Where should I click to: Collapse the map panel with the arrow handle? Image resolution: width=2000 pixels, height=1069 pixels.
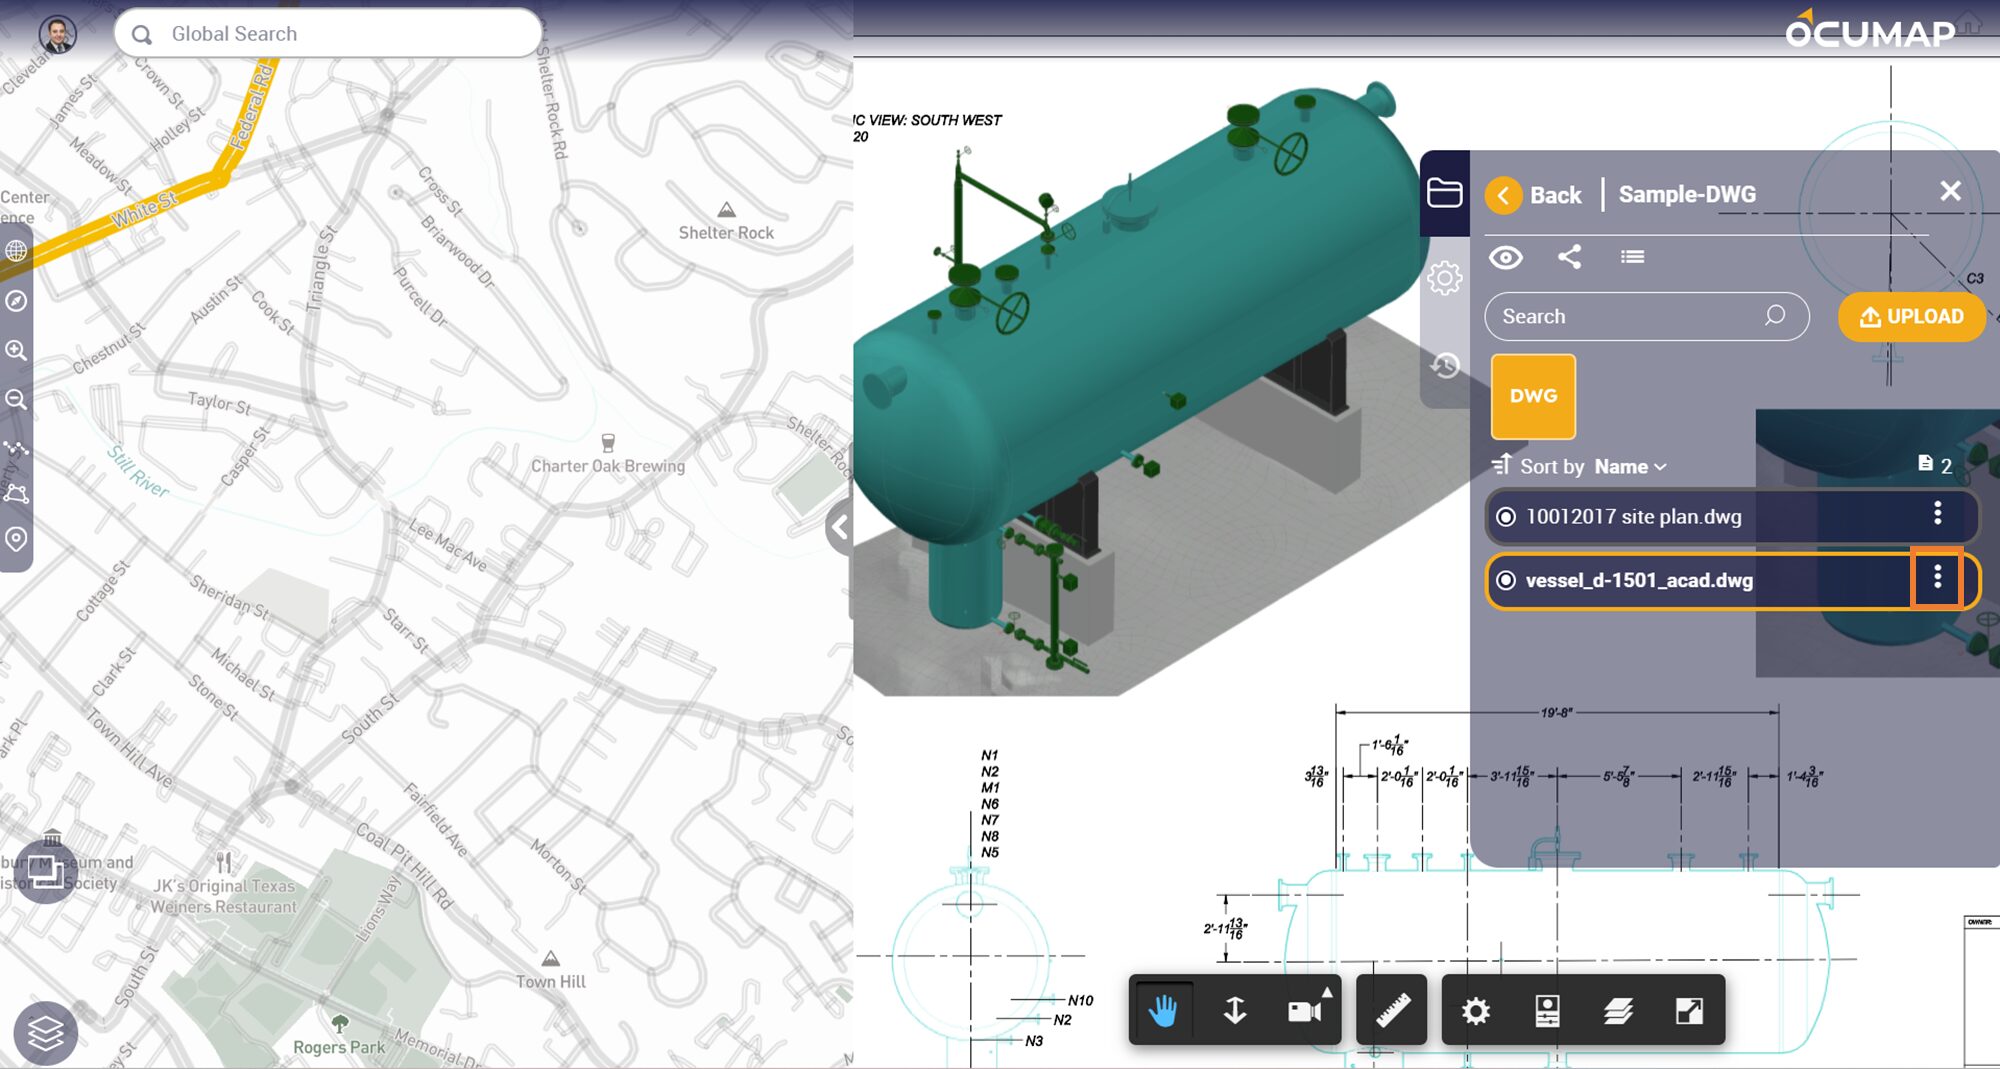pyautogui.click(x=840, y=527)
